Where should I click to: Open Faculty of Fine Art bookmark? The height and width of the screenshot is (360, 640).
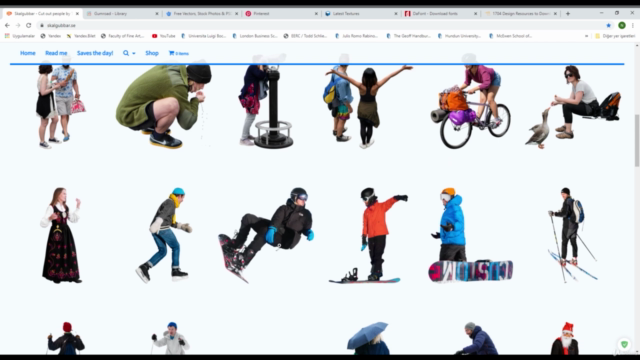pos(122,36)
